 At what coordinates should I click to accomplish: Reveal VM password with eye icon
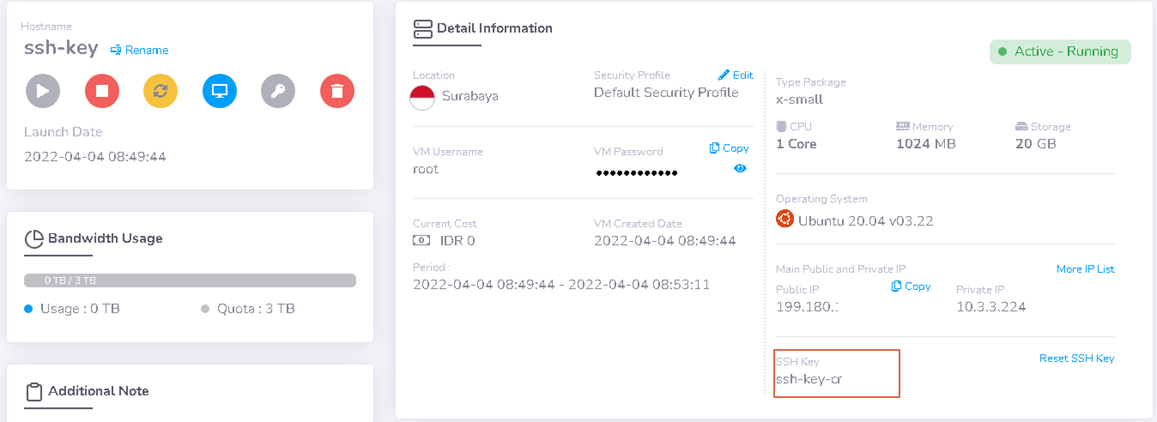pos(740,168)
